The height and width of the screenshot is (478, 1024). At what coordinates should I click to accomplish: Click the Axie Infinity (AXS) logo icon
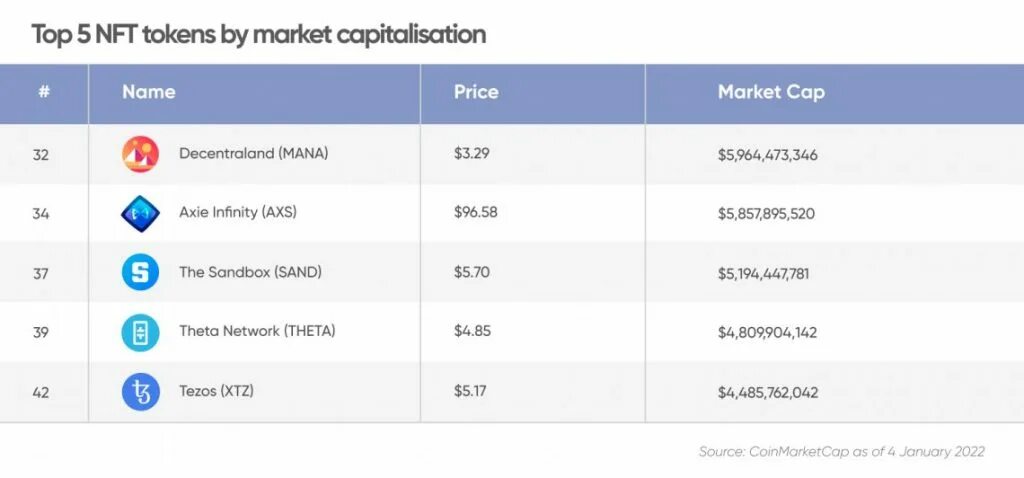click(x=140, y=213)
